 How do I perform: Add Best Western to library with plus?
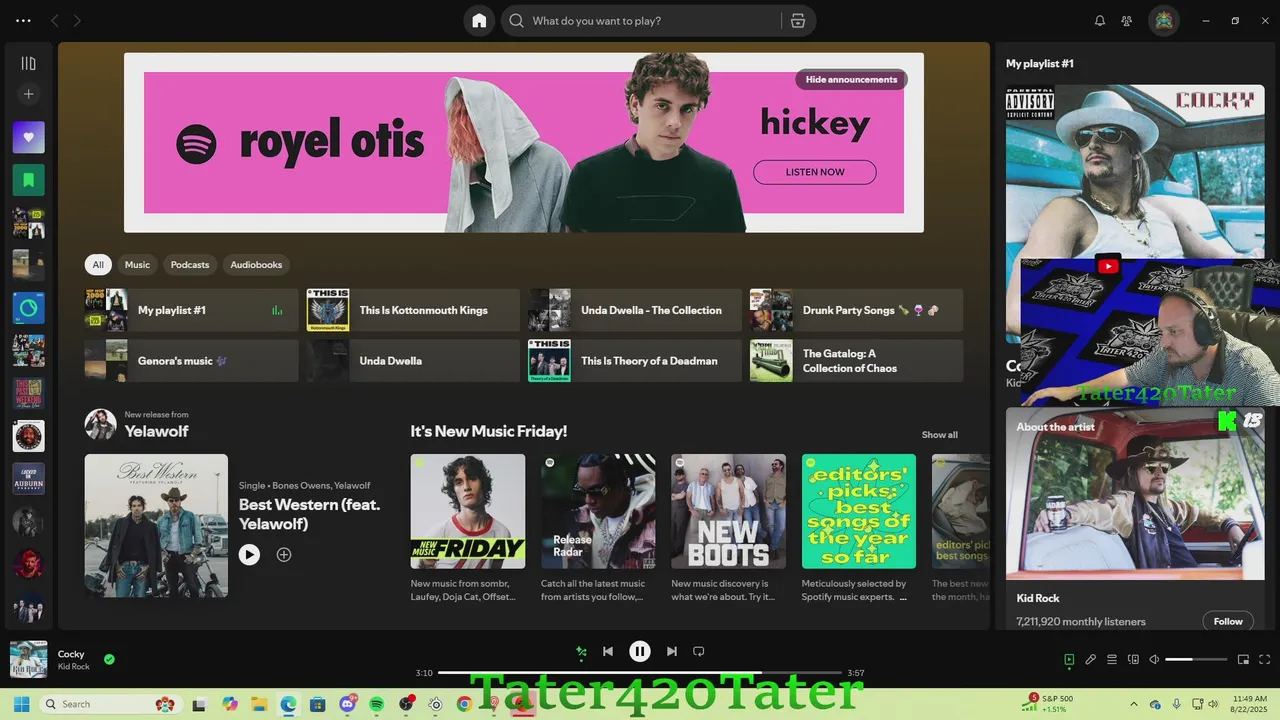click(x=284, y=554)
